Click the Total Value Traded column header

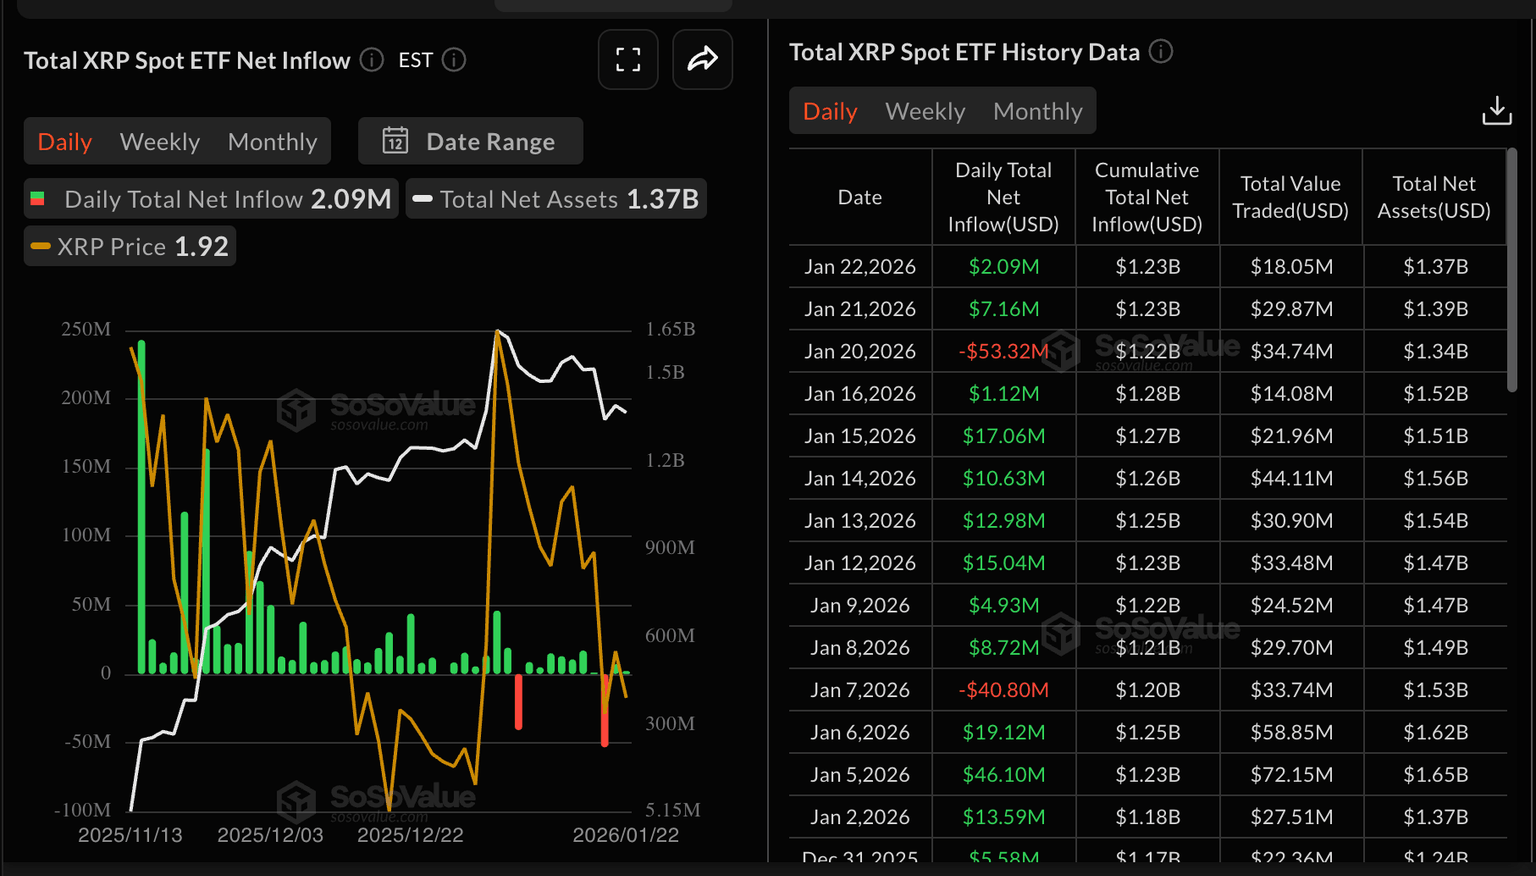coord(1290,197)
